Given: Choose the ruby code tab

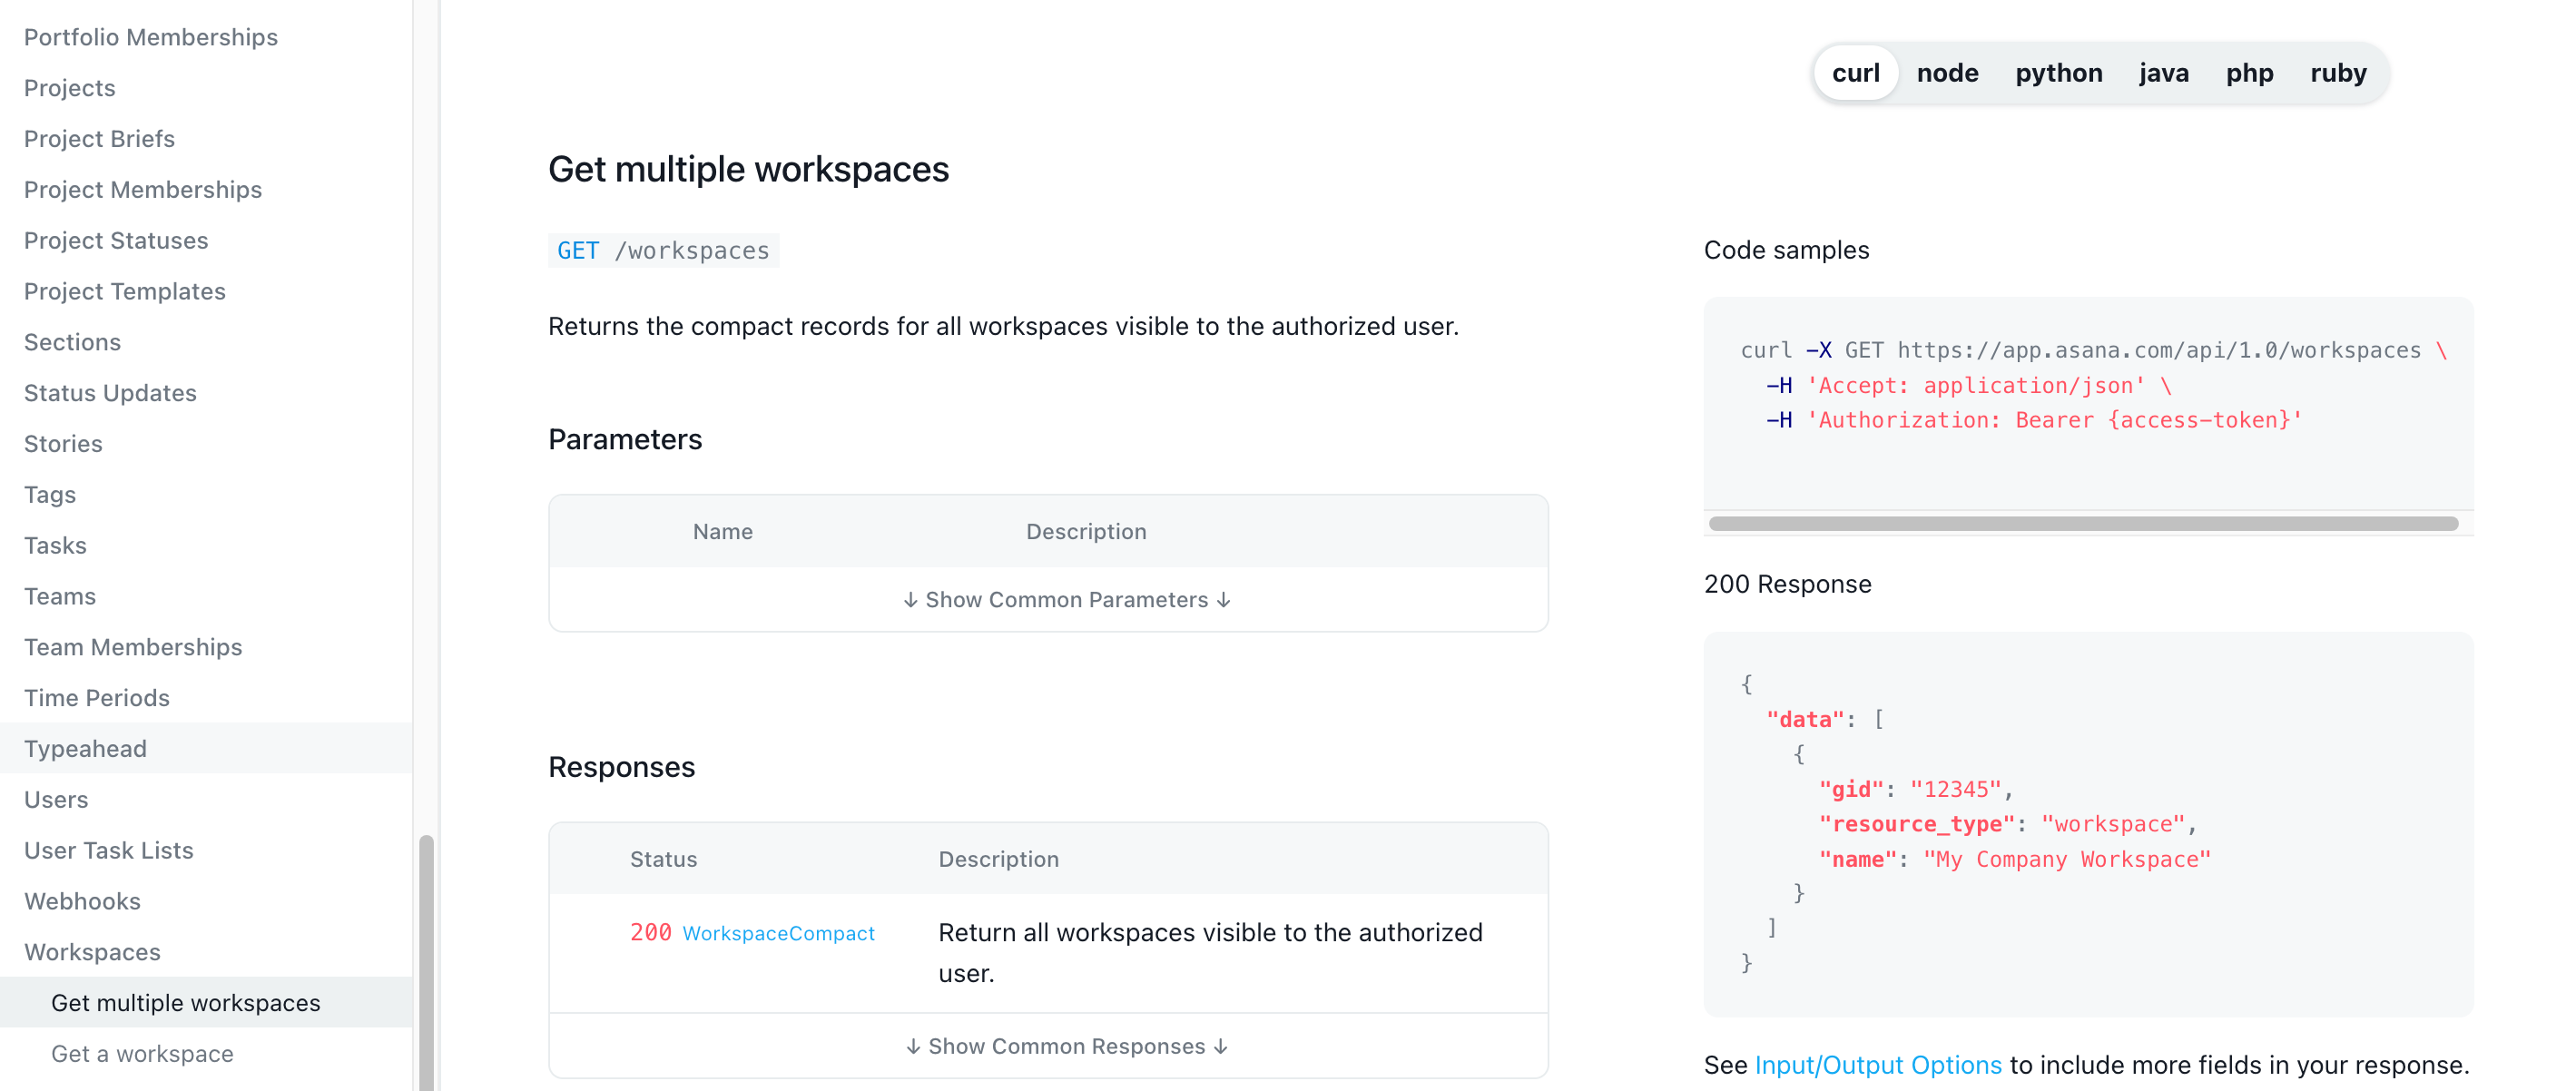Looking at the screenshot, I should click(x=2337, y=73).
